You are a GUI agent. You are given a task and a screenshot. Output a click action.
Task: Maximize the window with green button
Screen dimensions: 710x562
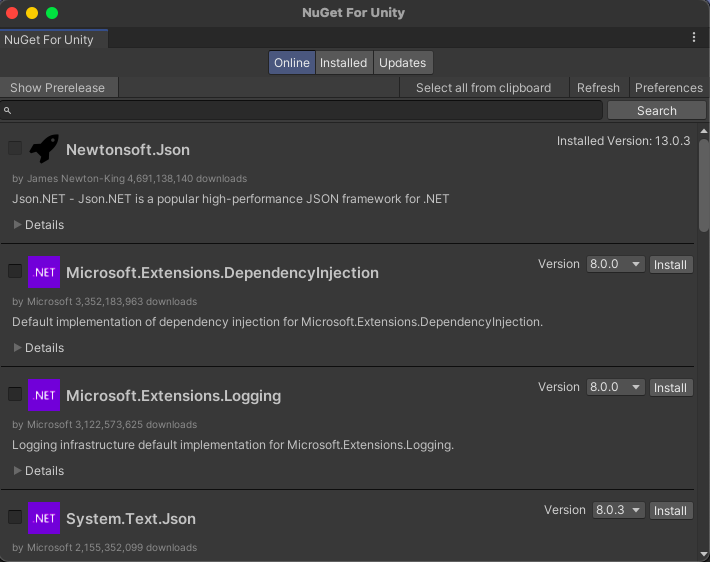click(52, 13)
